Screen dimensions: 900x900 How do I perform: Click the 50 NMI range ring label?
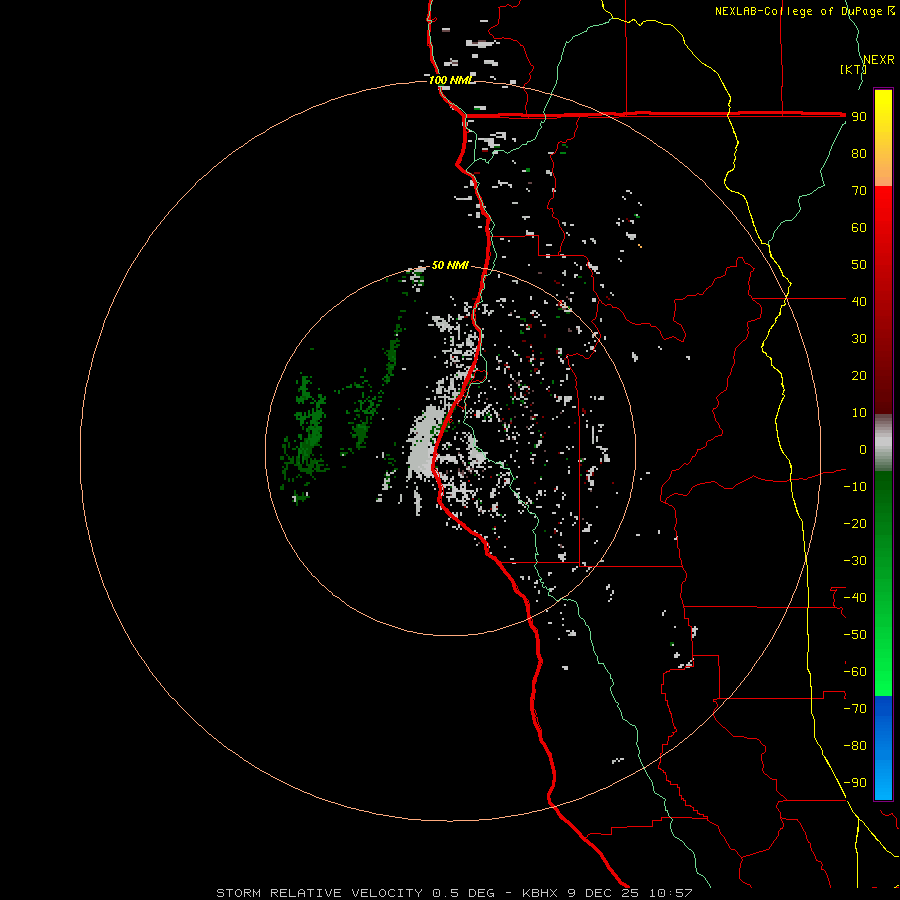pos(450,265)
